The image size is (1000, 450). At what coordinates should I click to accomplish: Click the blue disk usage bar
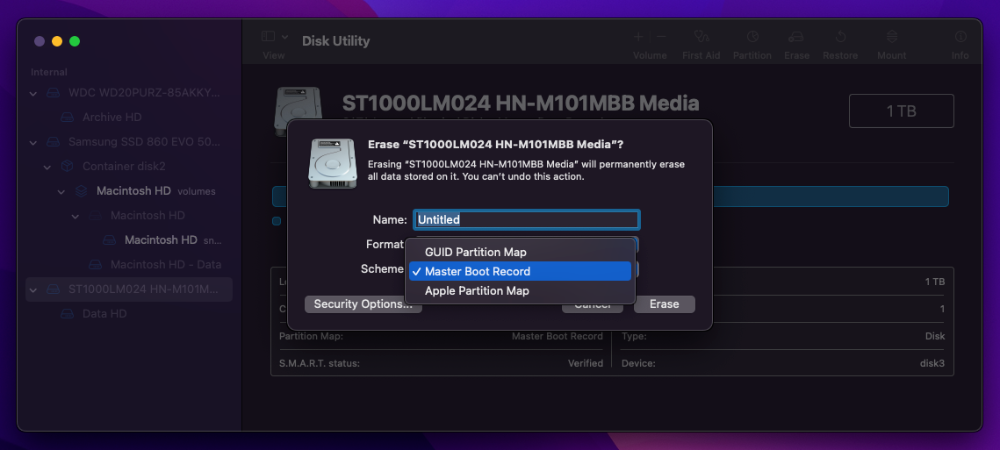point(830,196)
